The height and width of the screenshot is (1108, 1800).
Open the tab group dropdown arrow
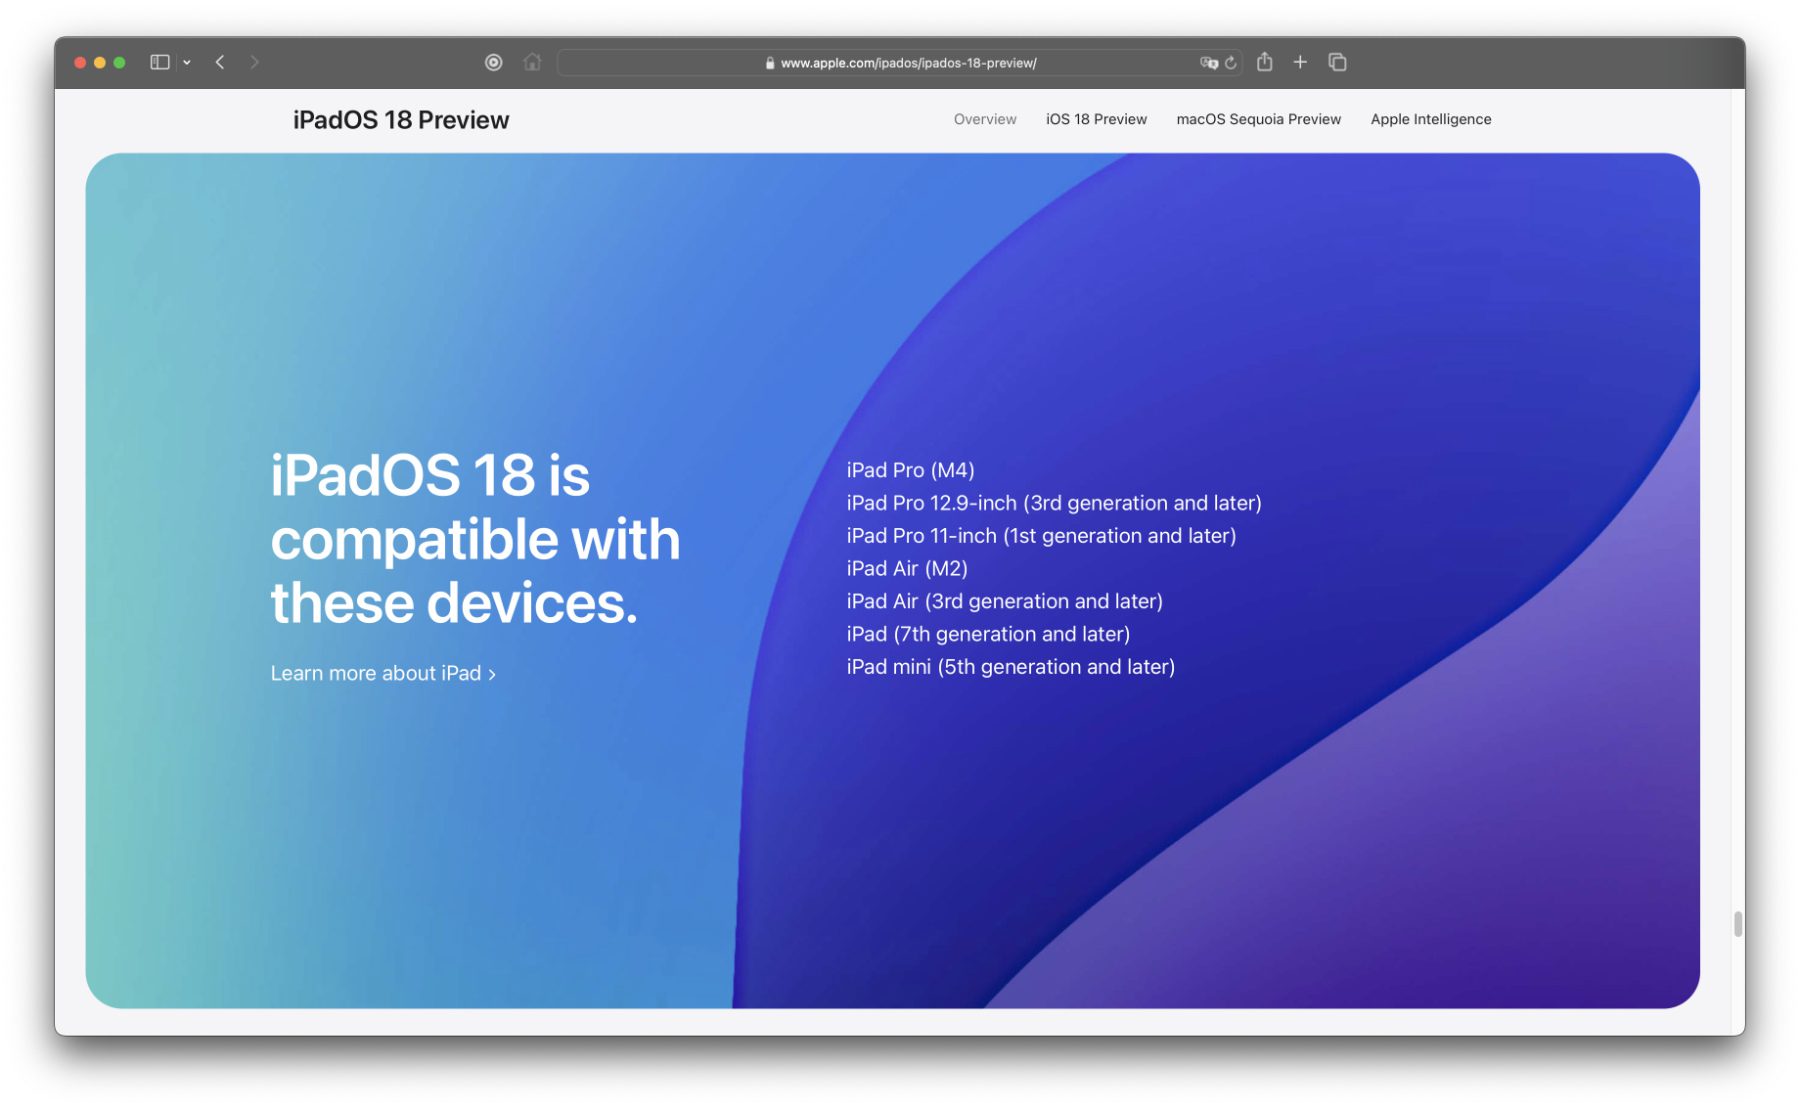[187, 62]
